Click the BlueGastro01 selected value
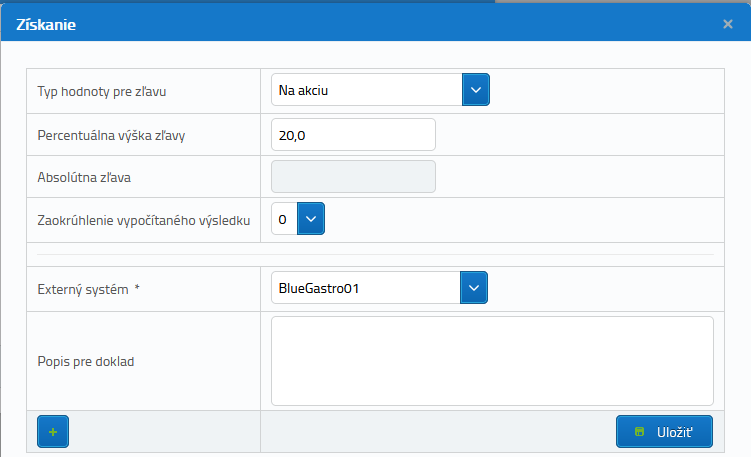 [365, 288]
